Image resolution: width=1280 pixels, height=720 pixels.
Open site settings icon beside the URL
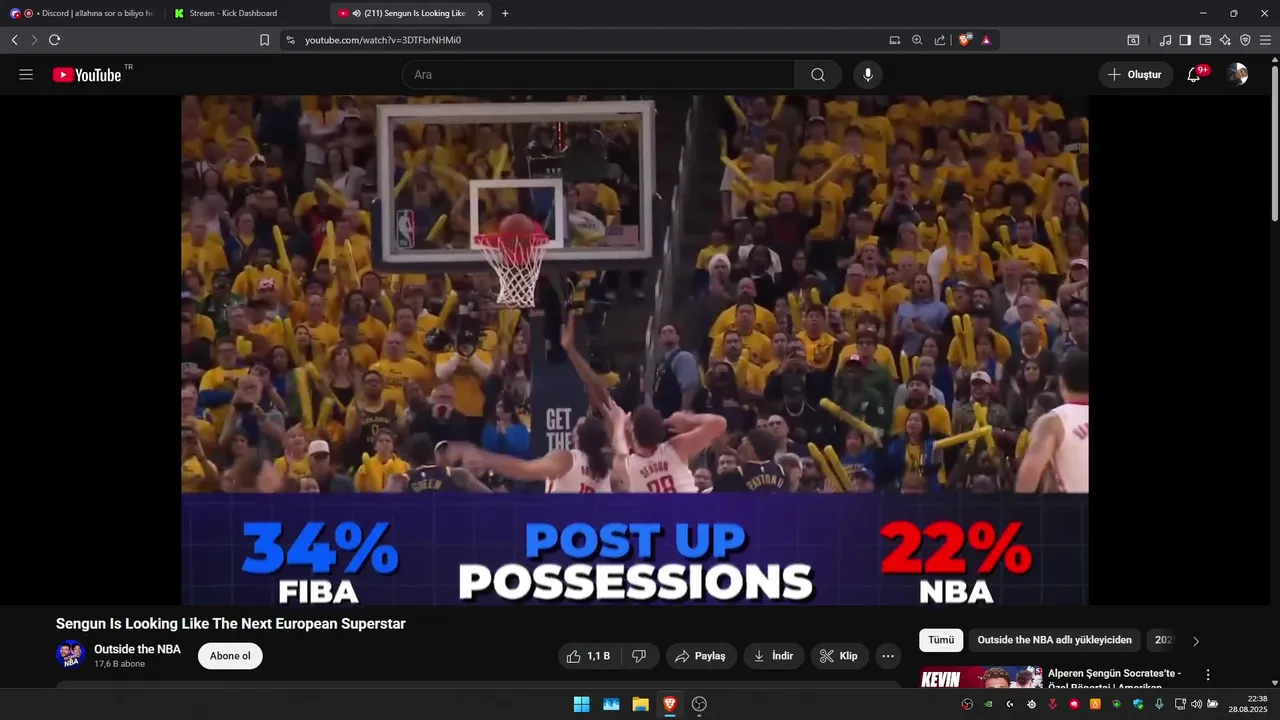(x=290, y=40)
